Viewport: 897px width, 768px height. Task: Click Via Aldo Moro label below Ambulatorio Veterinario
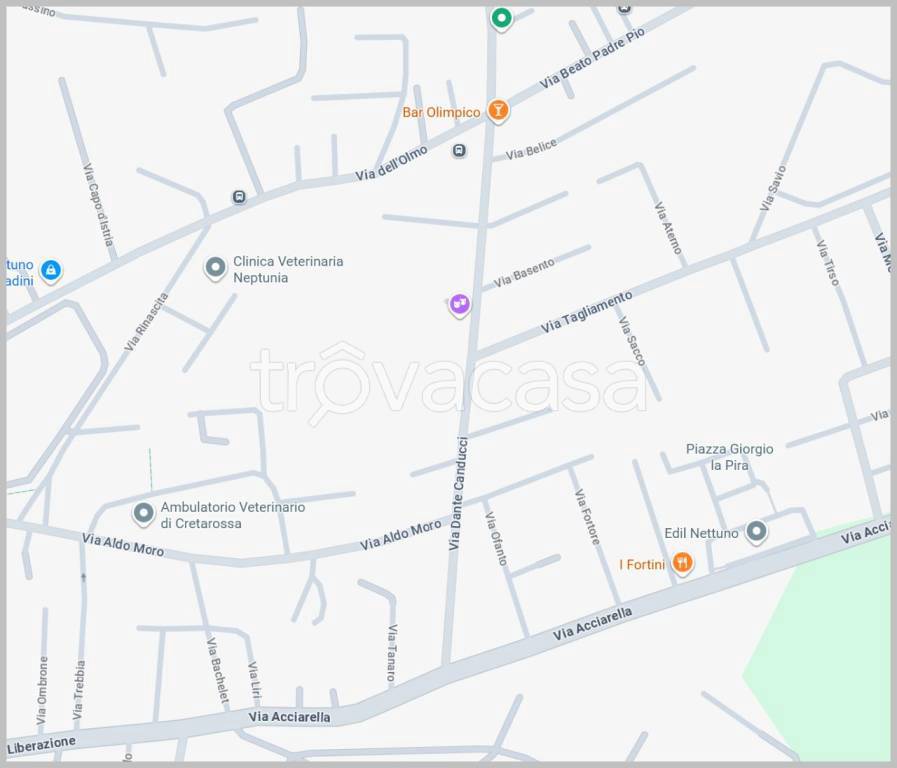coord(122,544)
